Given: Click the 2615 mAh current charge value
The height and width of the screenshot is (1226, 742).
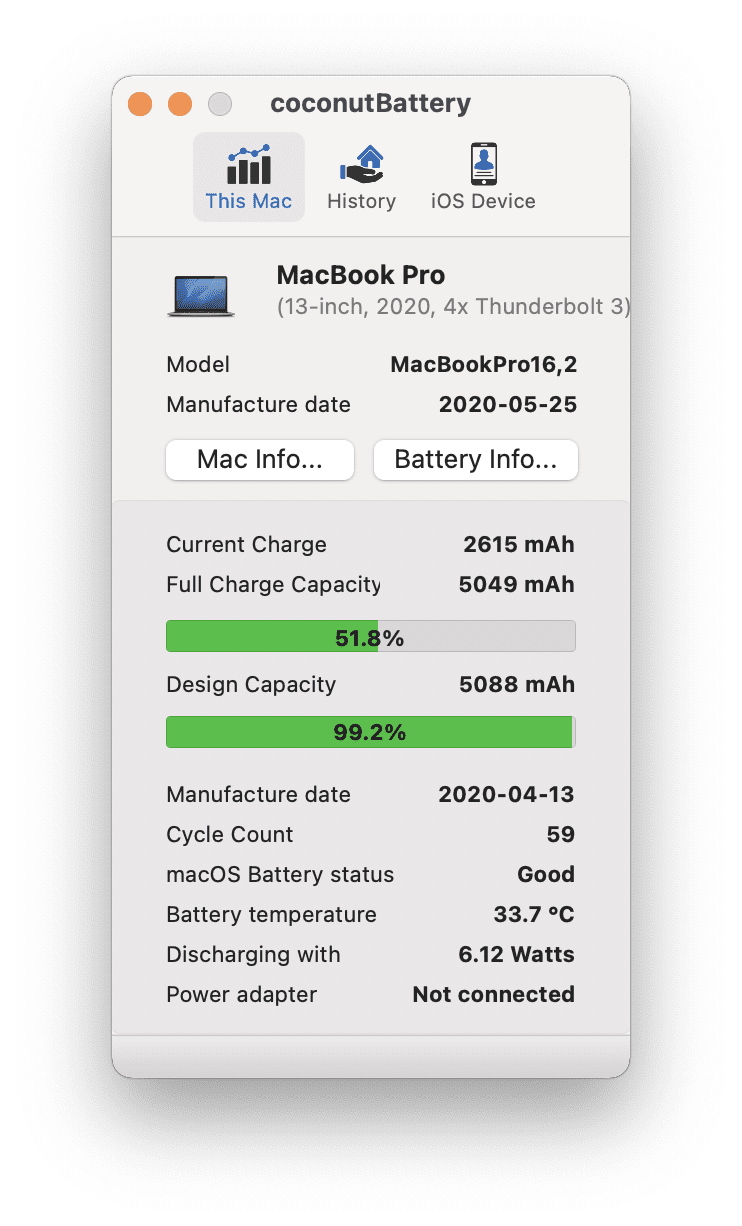Looking at the screenshot, I should pyautogui.click(x=518, y=545).
